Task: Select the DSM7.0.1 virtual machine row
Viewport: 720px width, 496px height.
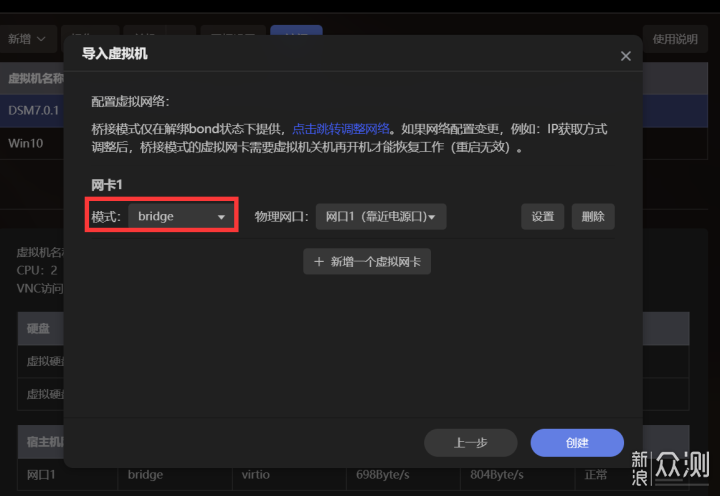Action: coord(32,109)
